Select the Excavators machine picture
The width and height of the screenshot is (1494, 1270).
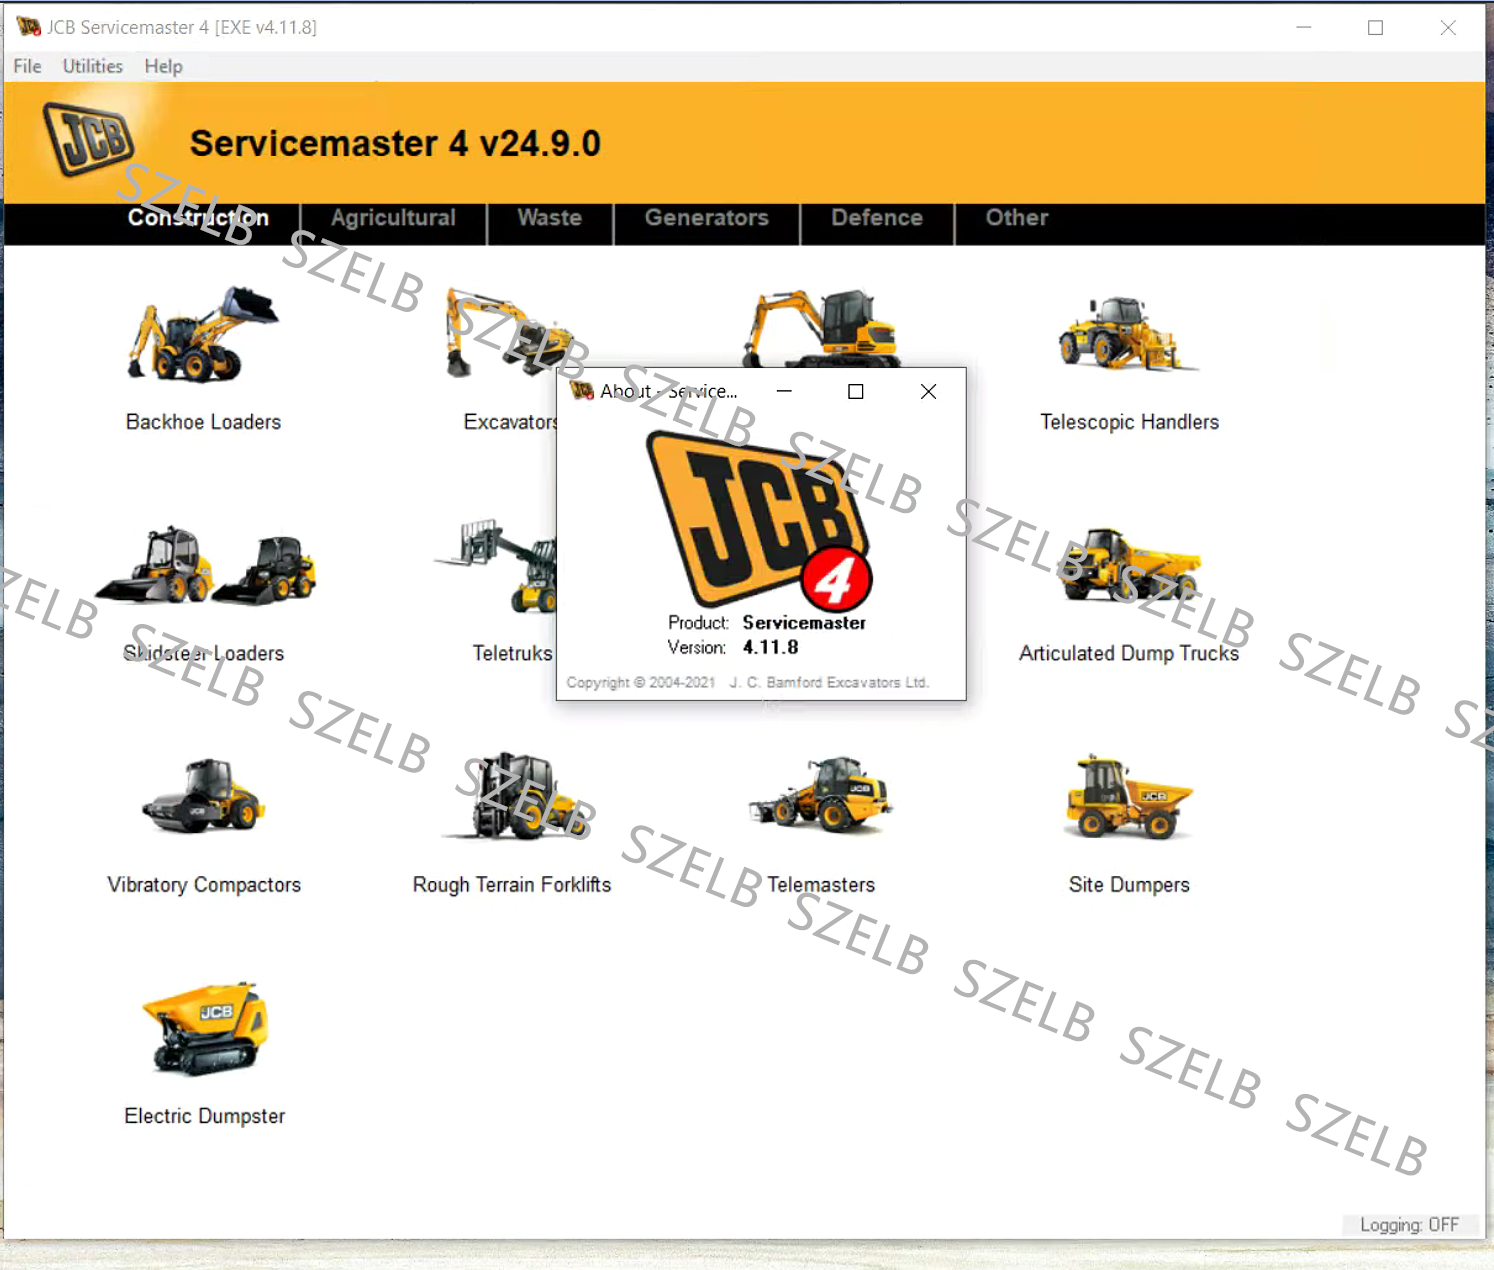click(x=508, y=335)
